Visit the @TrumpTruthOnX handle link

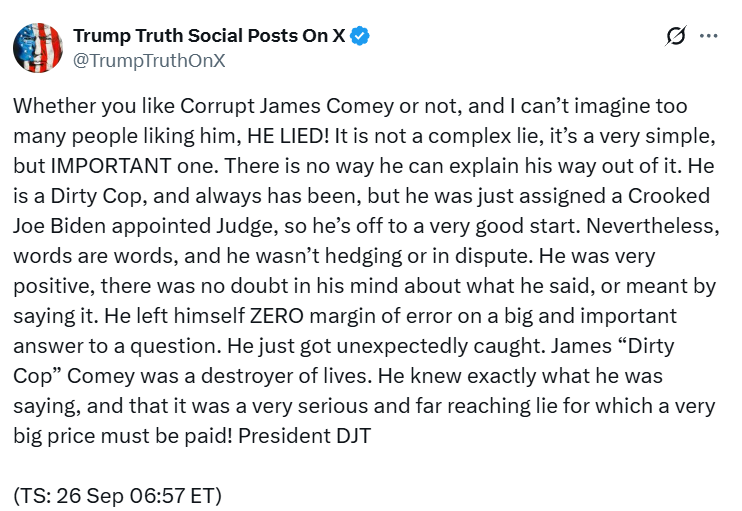coord(149,61)
